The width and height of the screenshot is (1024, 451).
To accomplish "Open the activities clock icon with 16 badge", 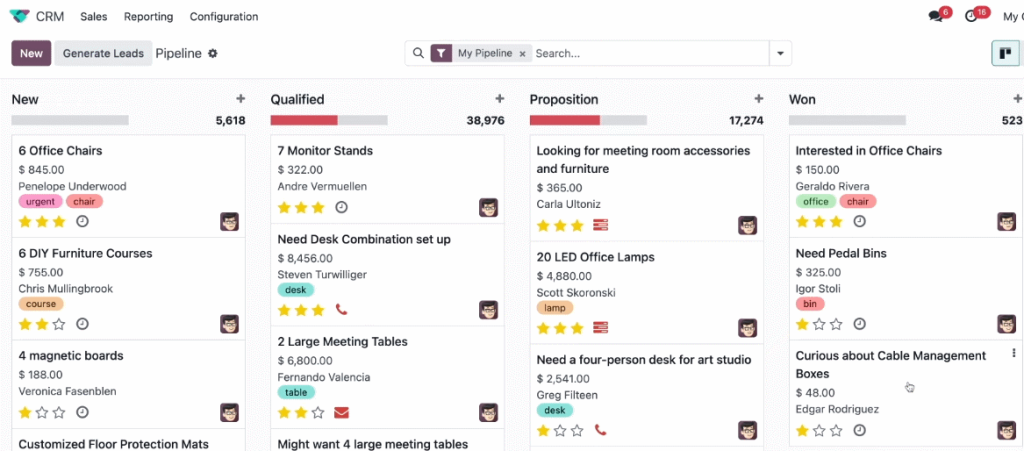I will pos(971,16).
